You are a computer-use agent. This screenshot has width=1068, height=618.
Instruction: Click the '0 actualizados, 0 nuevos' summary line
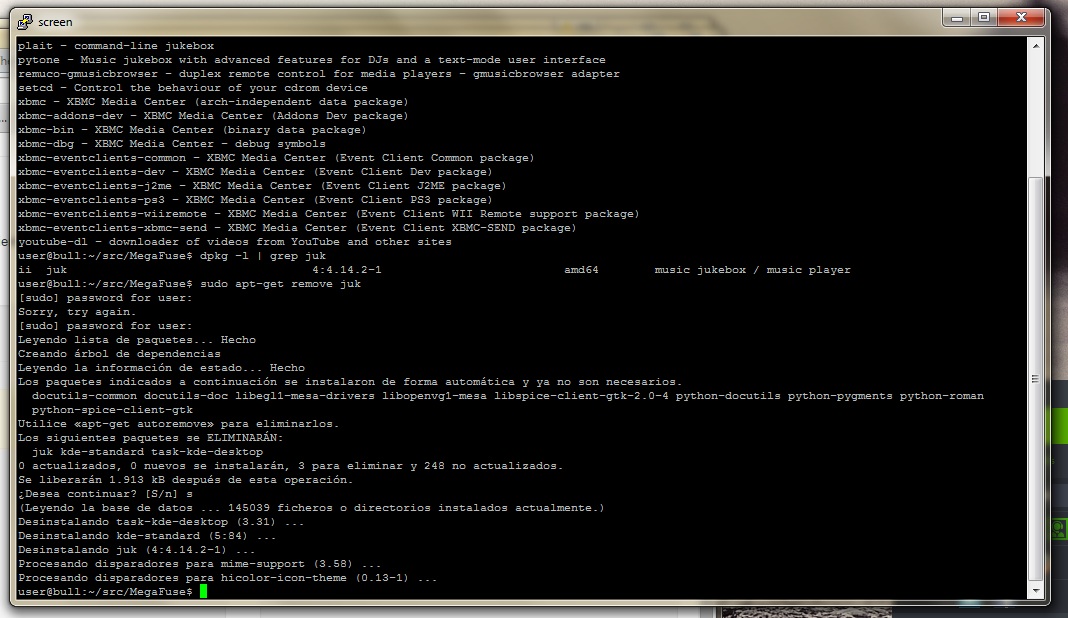point(290,465)
